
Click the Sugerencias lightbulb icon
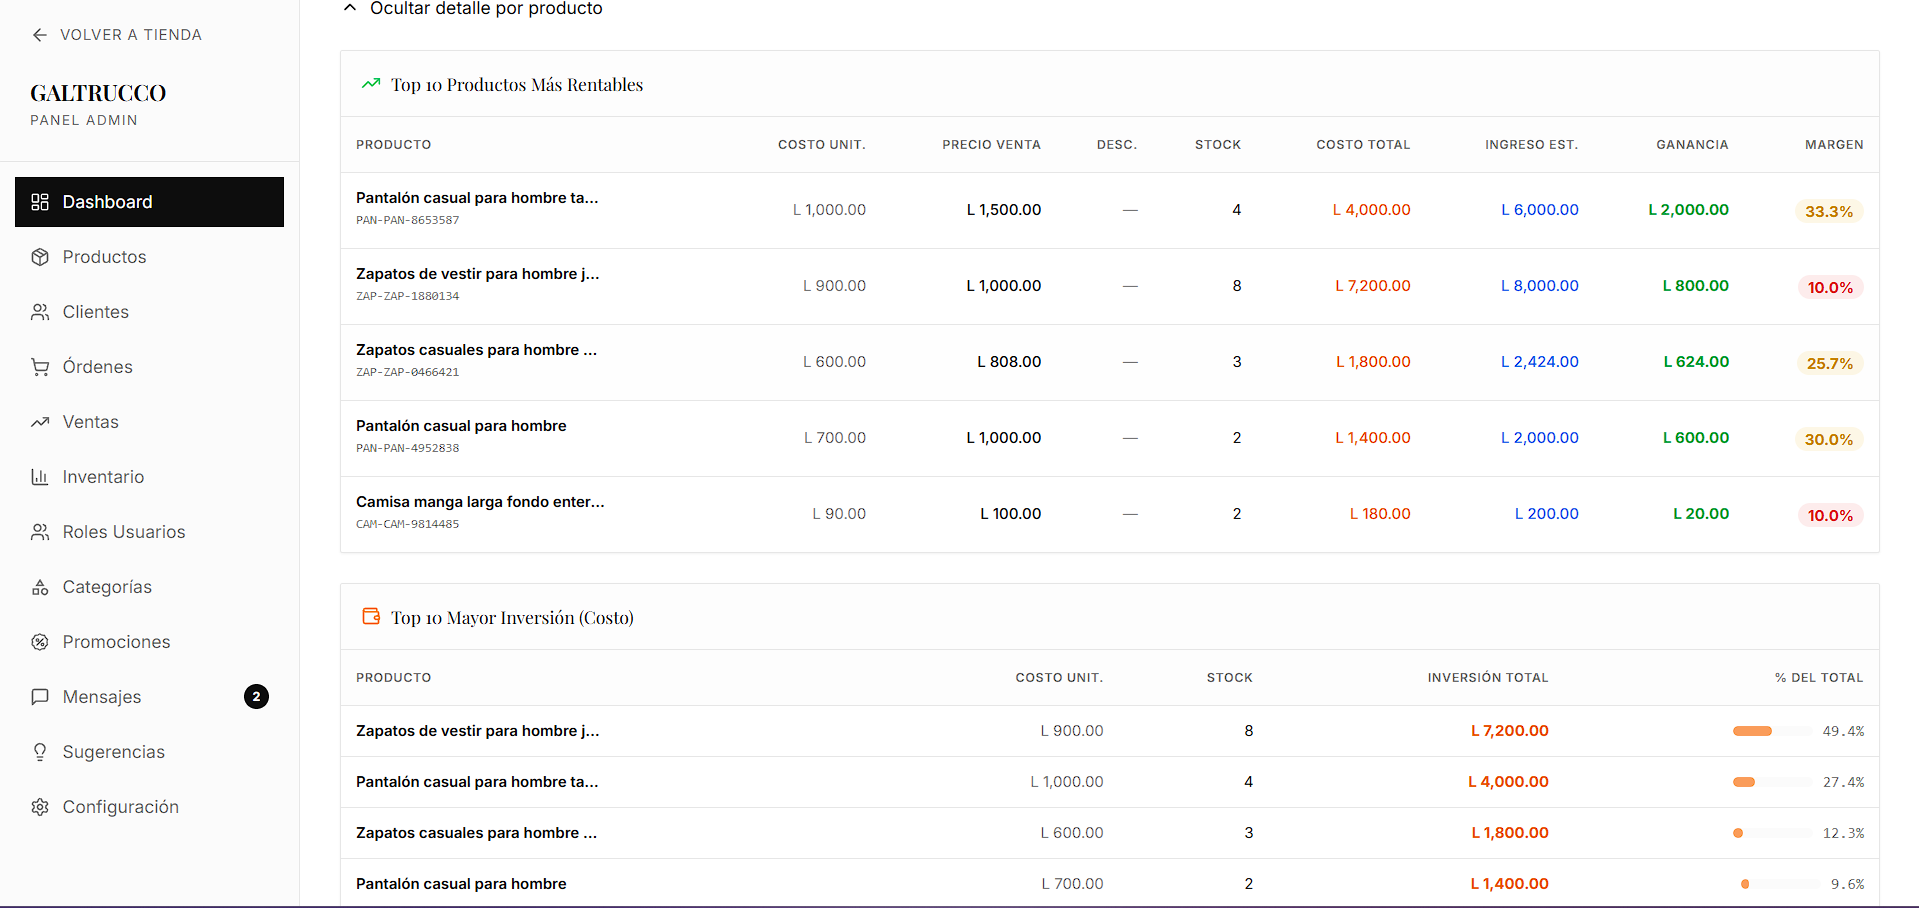click(x=40, y=752)
